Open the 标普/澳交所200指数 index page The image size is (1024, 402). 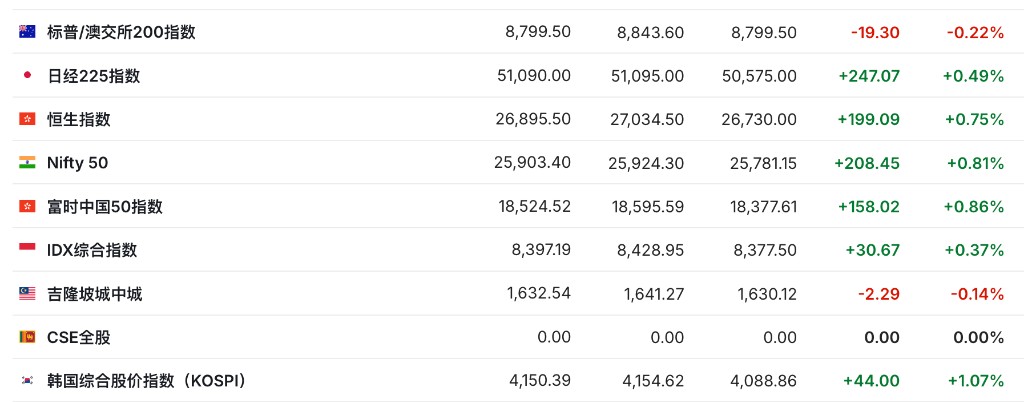click(121, 32)
